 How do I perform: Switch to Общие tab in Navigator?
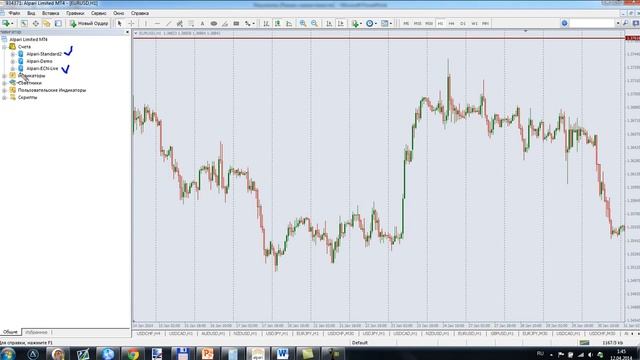[11, 332]
